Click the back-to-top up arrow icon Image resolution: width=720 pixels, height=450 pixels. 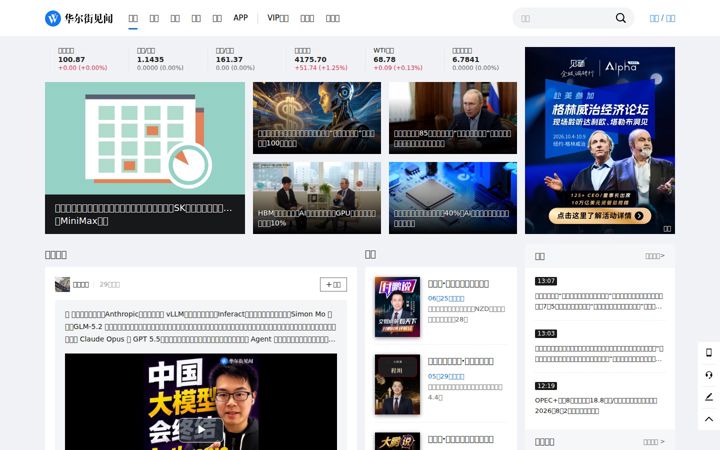[x=709, y=419]
